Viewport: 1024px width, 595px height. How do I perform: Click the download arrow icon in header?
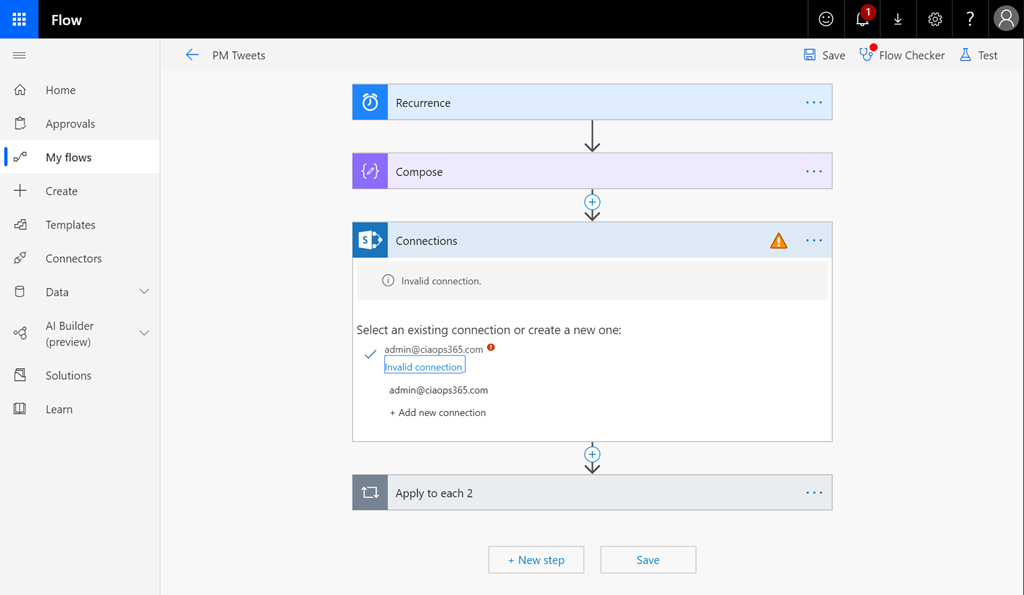[x=898, y=19]
